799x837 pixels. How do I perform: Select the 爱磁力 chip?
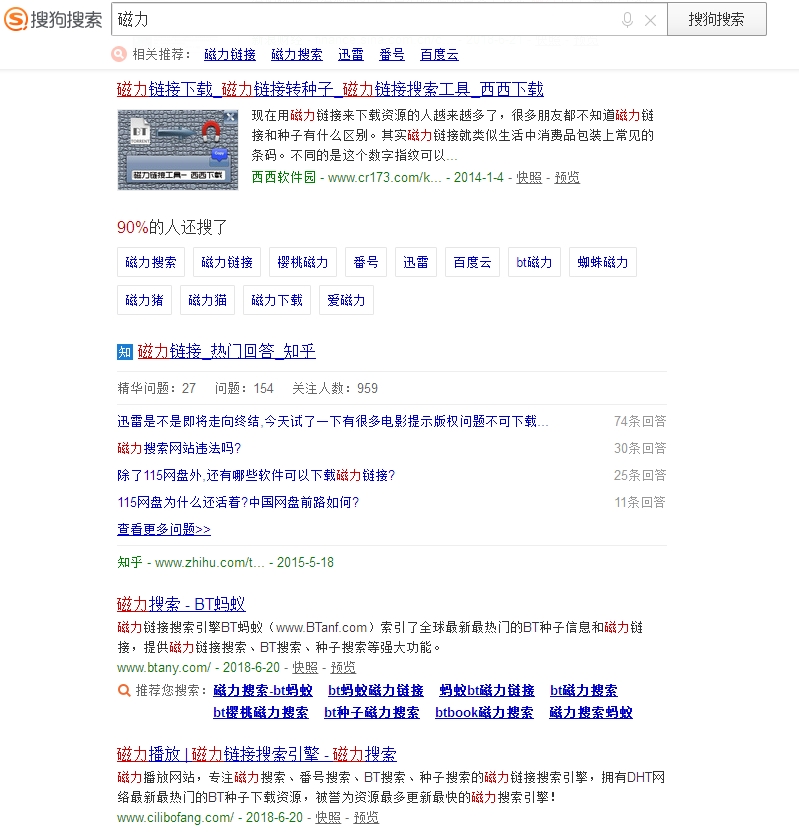346,301
